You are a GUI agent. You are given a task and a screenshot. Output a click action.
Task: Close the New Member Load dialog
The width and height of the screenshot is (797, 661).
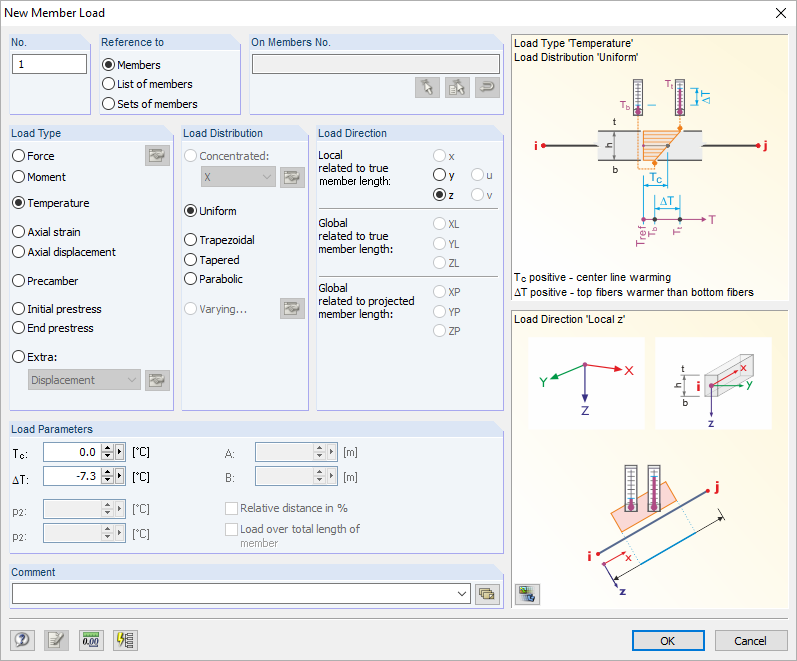tap(781, 13)
